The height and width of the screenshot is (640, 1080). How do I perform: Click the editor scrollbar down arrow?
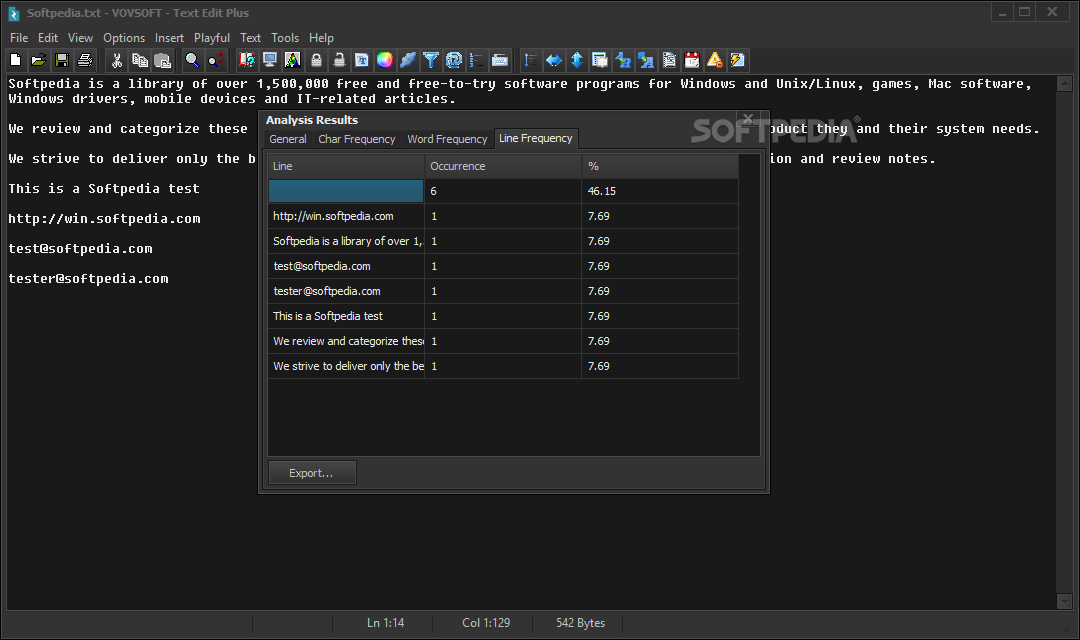pyautogui.click(x=1064, y=601)
